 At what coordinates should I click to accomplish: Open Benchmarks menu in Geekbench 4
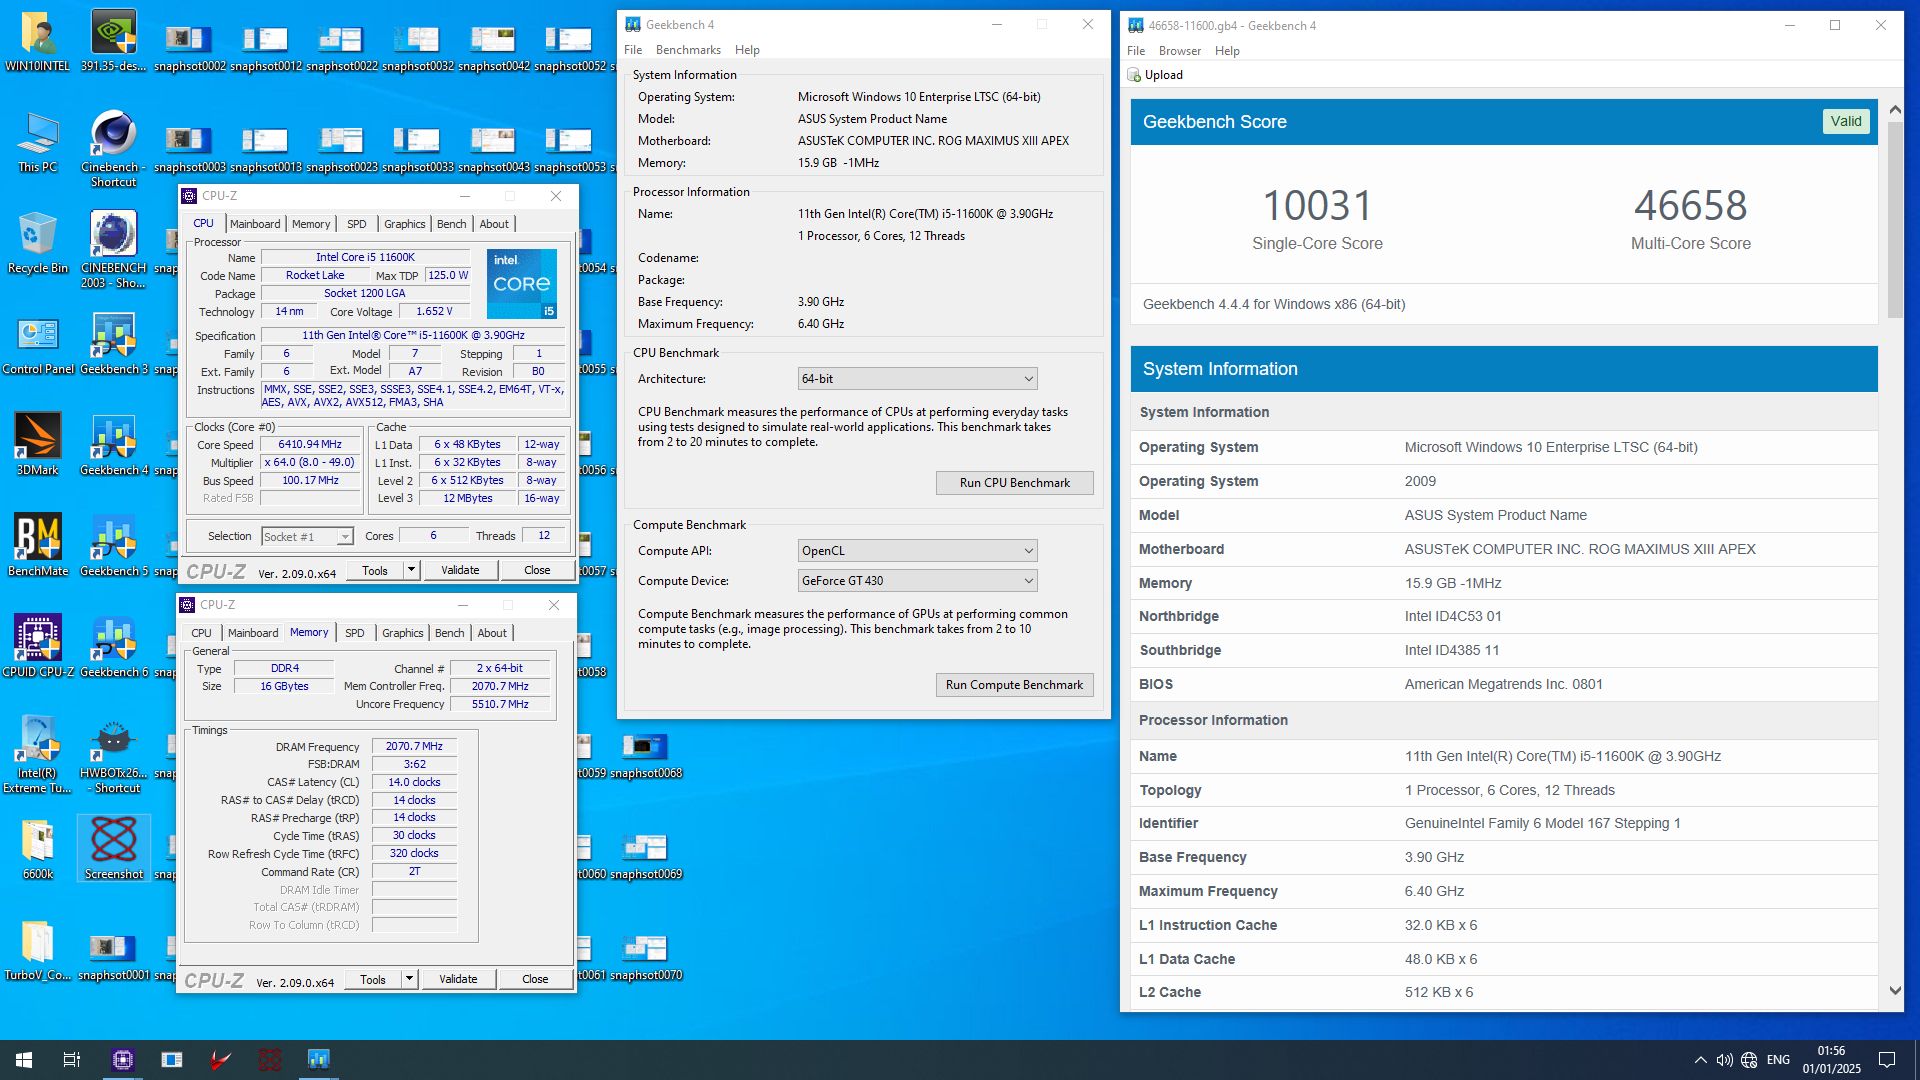click(x=688, y=50)
